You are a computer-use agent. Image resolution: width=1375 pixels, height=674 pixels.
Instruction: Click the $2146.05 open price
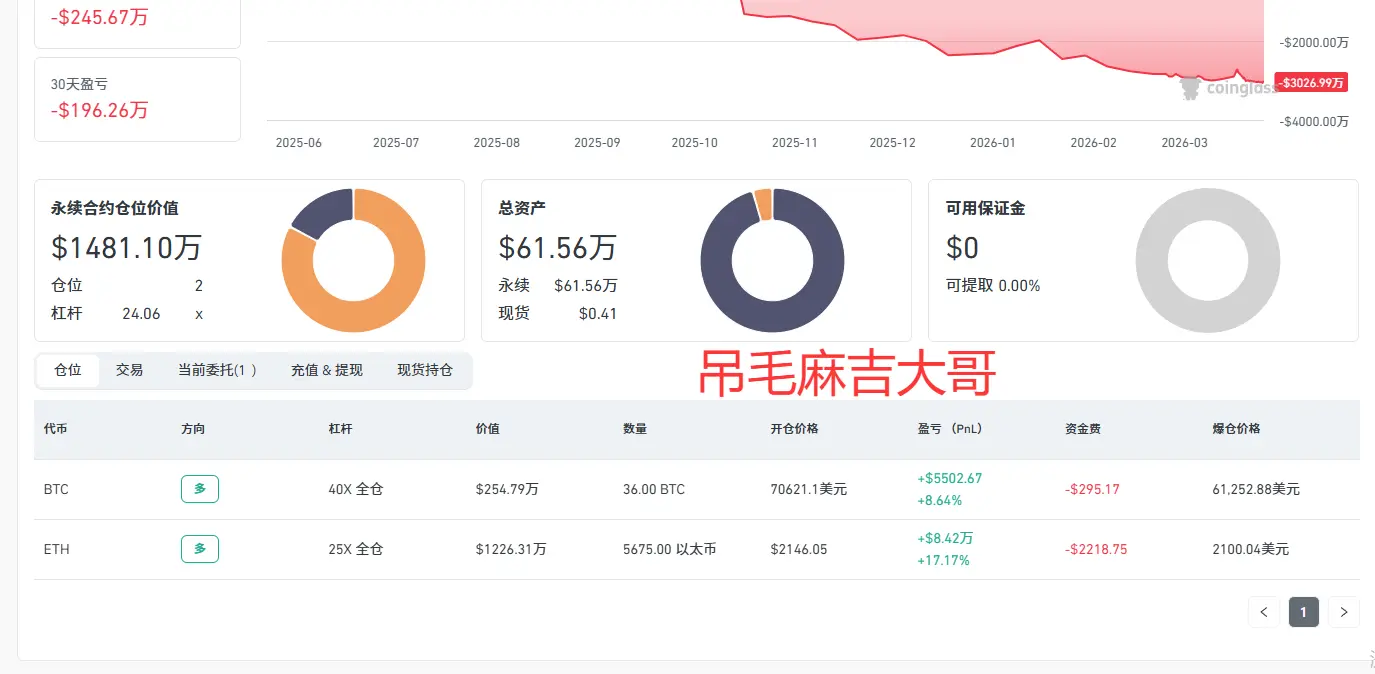799,550
